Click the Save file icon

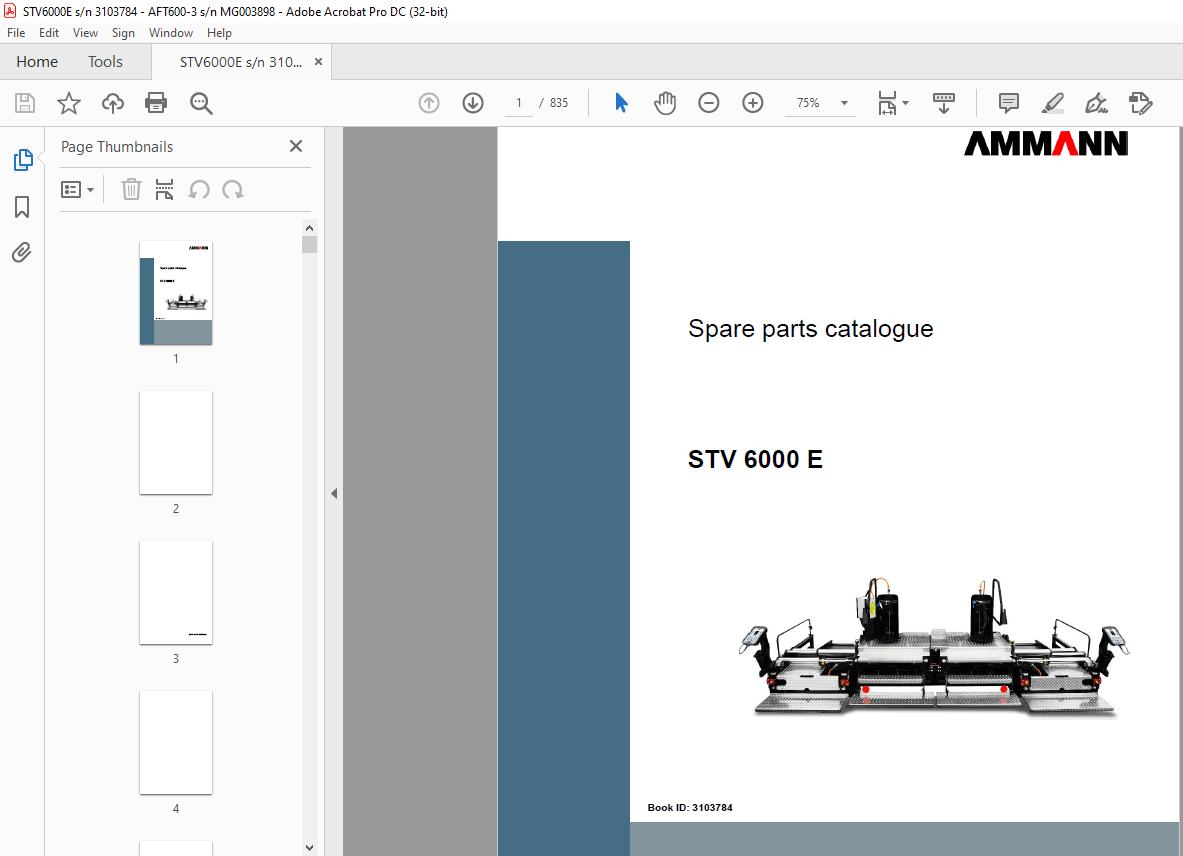(25, 103)
